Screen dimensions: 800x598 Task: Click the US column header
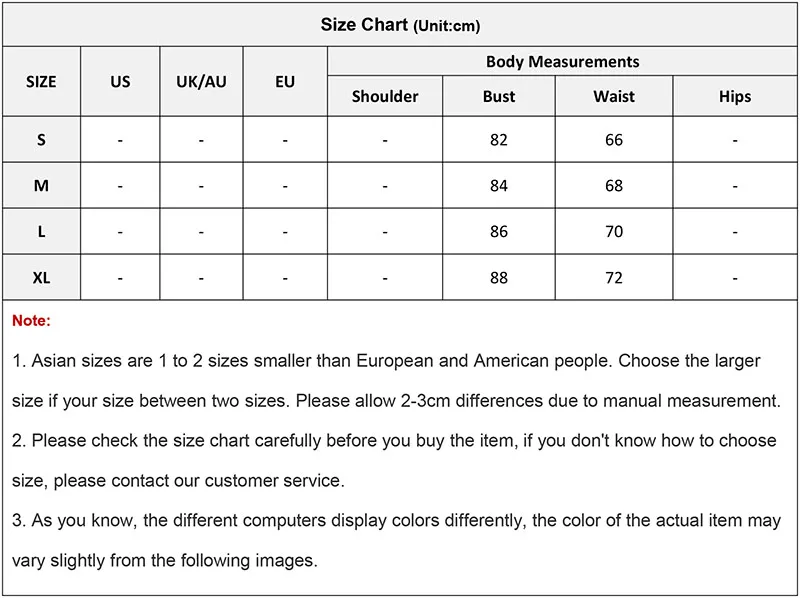tap(120, 81)
